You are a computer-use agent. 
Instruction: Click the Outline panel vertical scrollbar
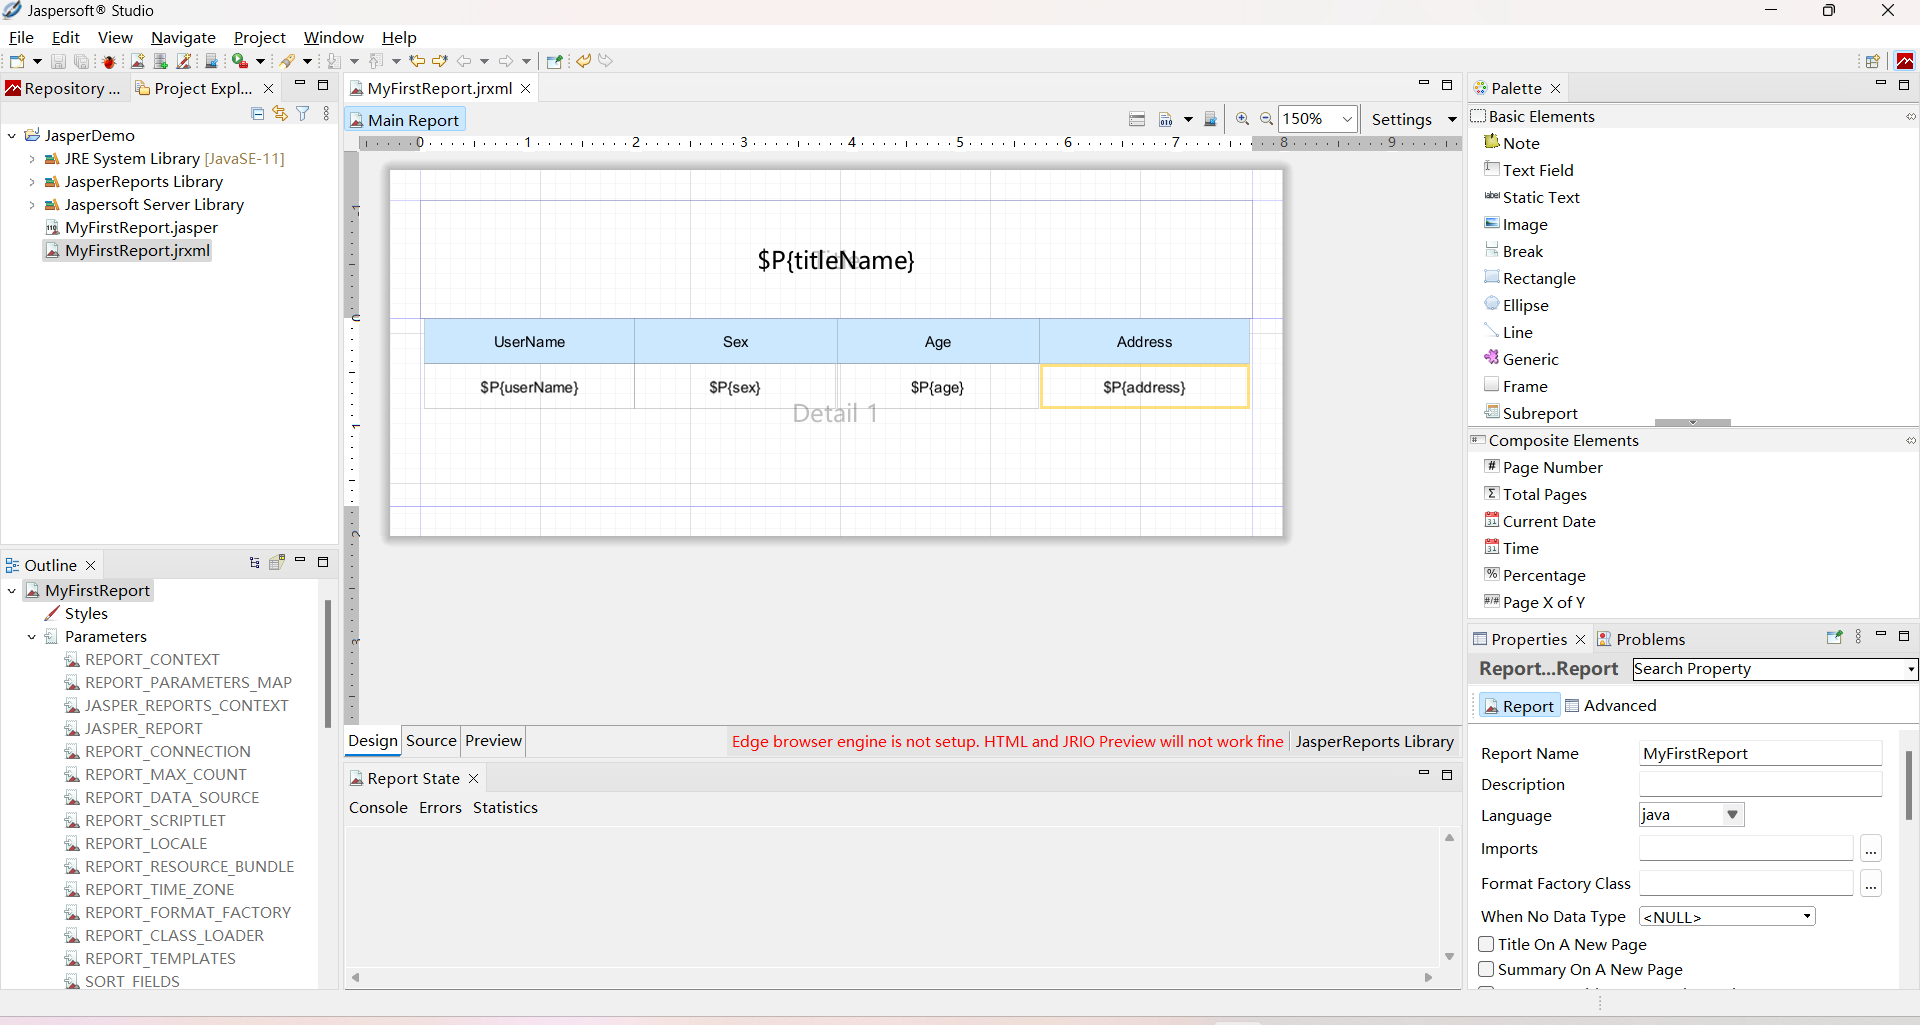click(x=327, y=663)
